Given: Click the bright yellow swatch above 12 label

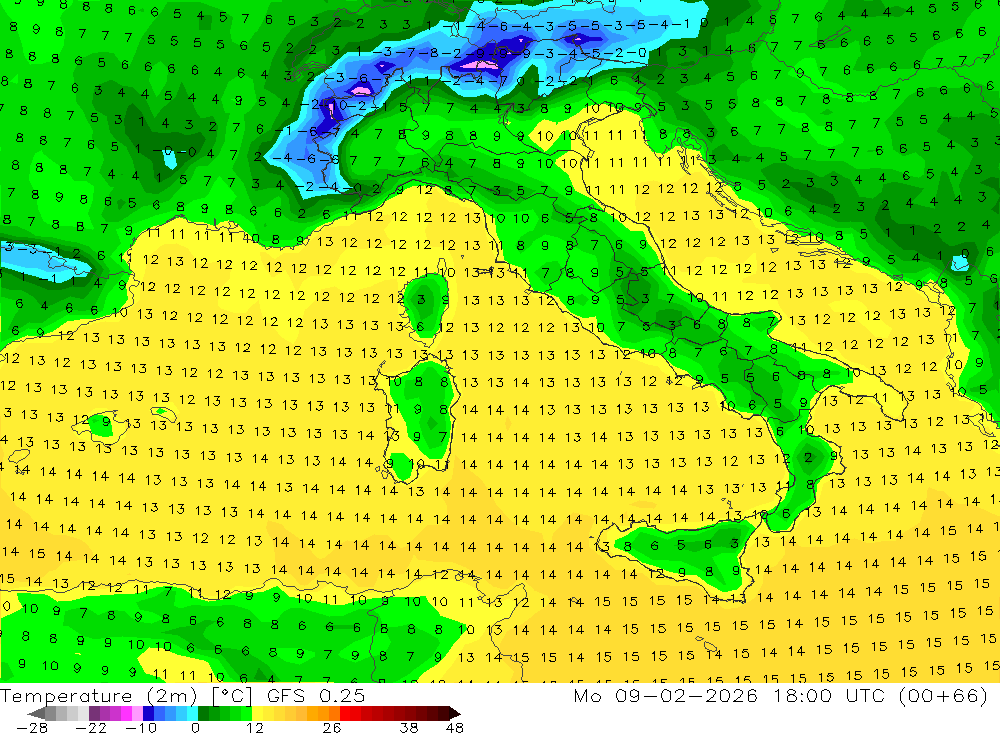Looking at the screenshot, I should point(258,713).
